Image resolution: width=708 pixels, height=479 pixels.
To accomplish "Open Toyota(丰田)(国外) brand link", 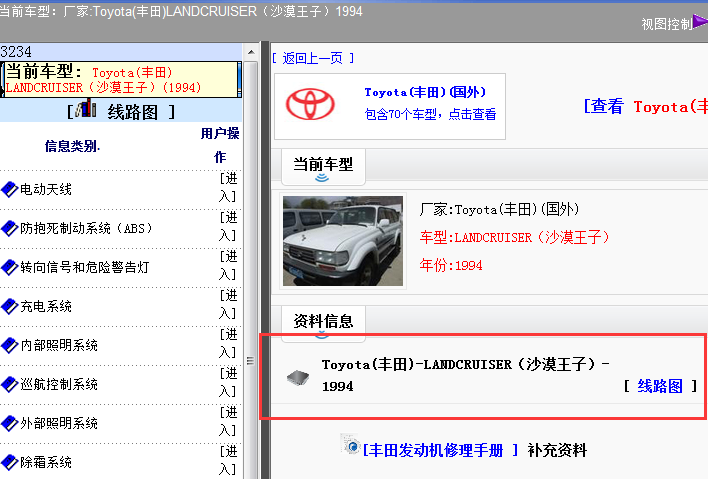I will (x=425, y=92).
